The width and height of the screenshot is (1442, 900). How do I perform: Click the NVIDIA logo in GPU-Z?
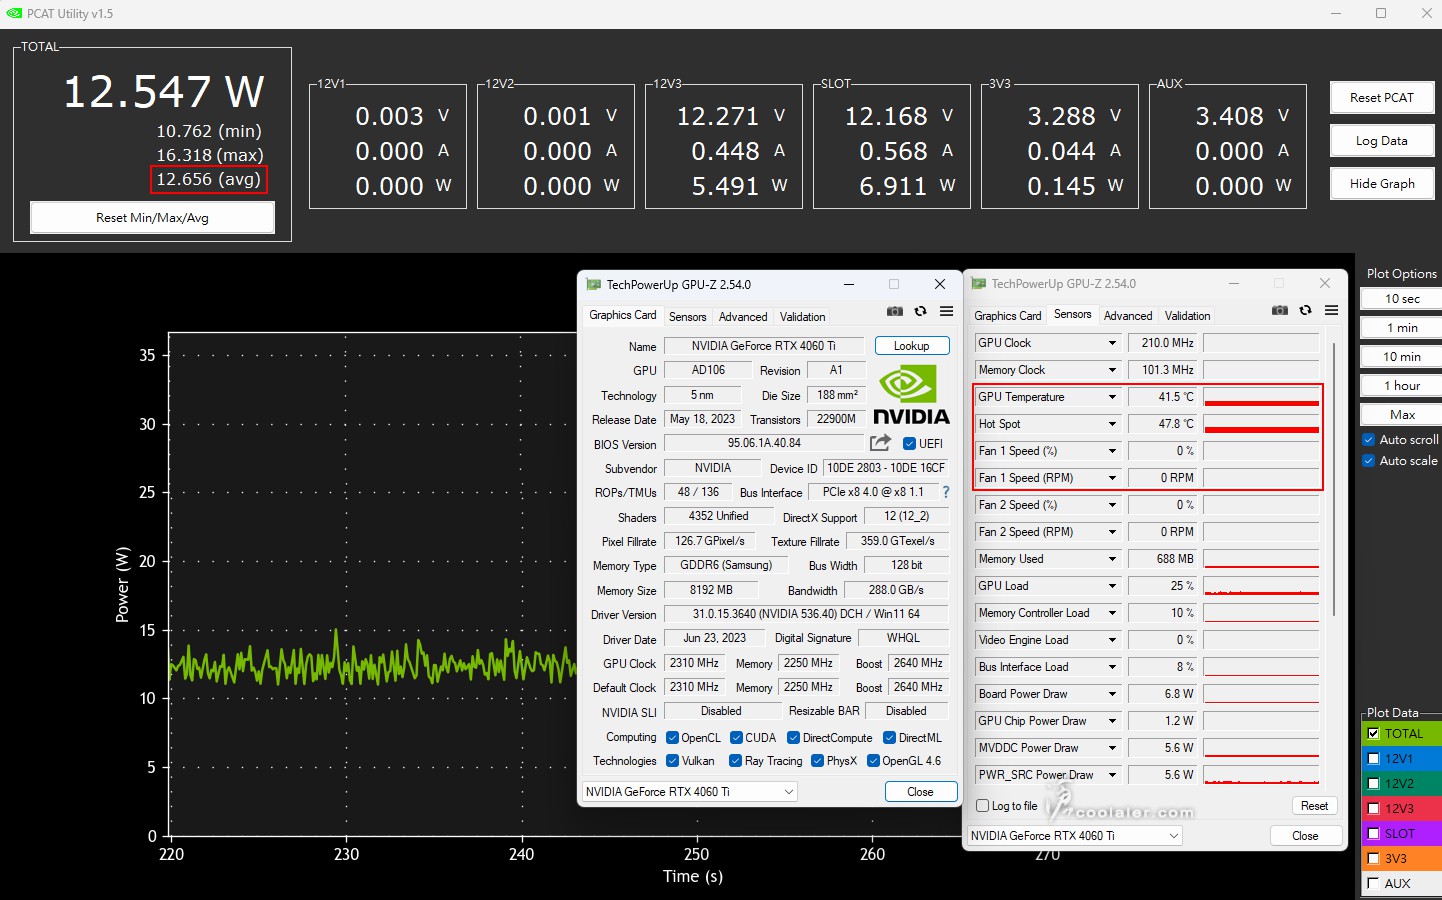pos(911,396)
